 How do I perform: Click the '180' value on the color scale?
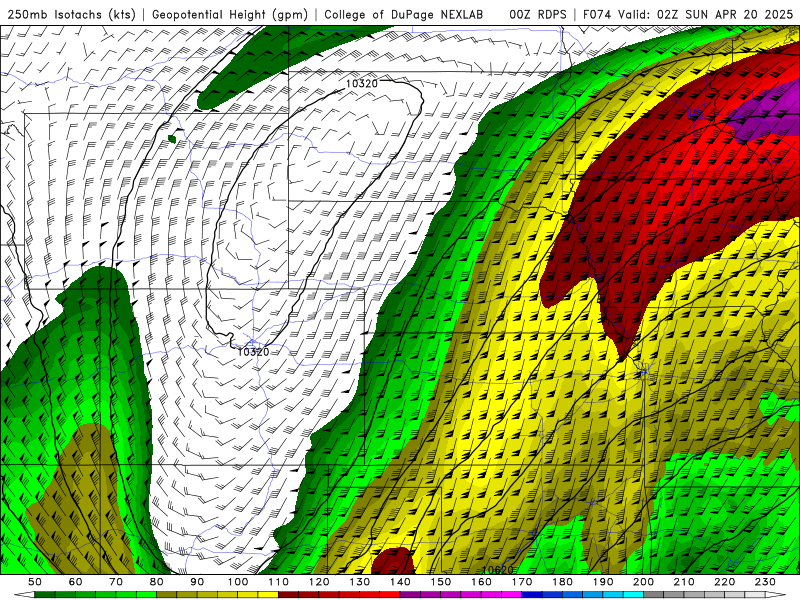tap(562, 582)
